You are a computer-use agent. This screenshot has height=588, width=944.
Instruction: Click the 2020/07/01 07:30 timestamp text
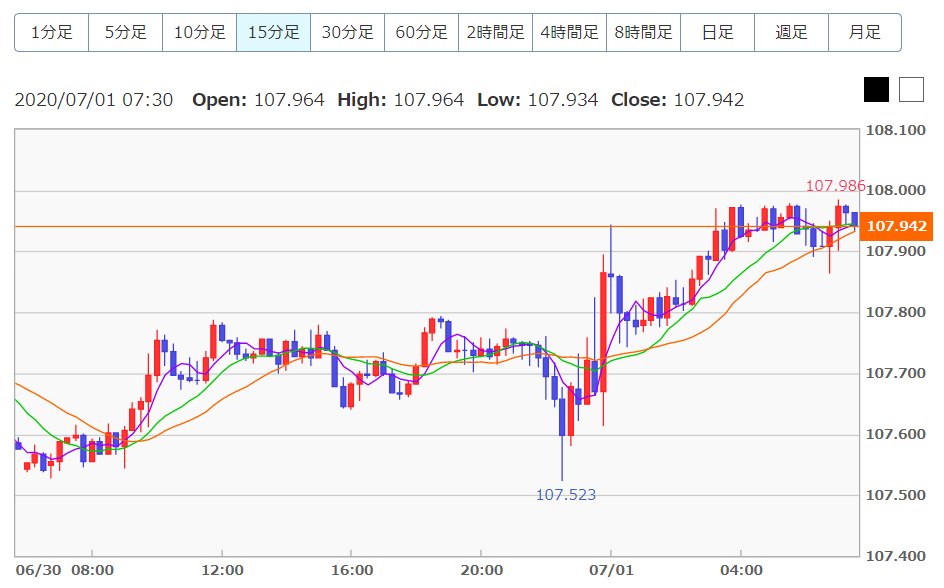tap(94, 100)
